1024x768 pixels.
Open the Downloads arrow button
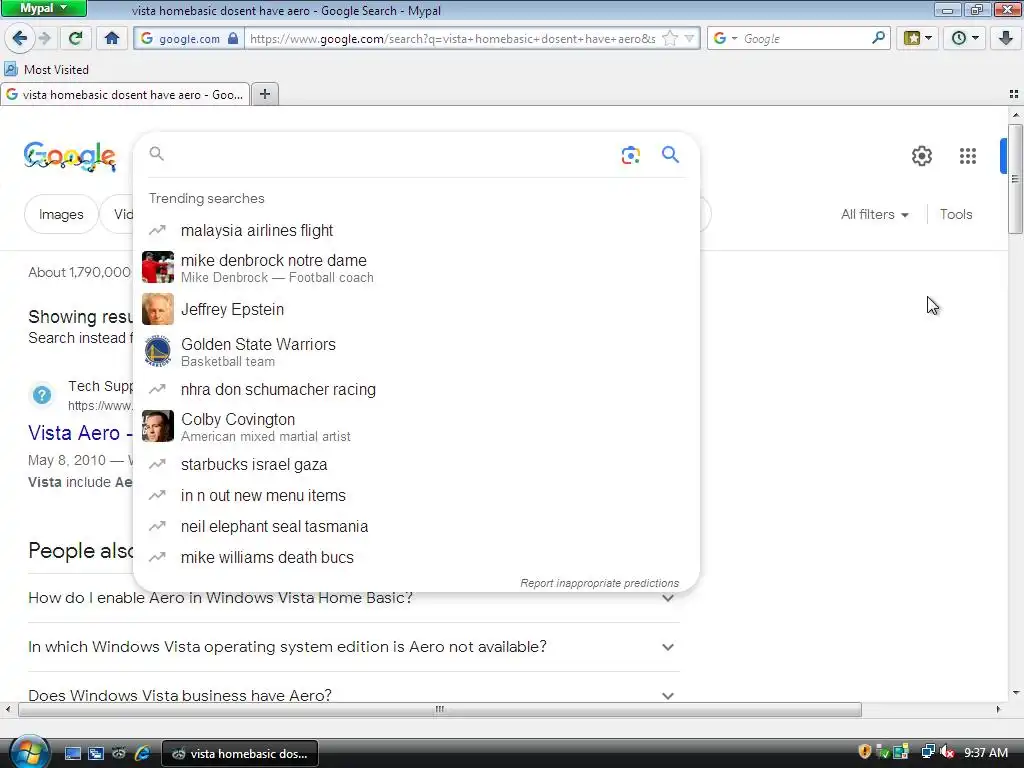(1006, 39)
